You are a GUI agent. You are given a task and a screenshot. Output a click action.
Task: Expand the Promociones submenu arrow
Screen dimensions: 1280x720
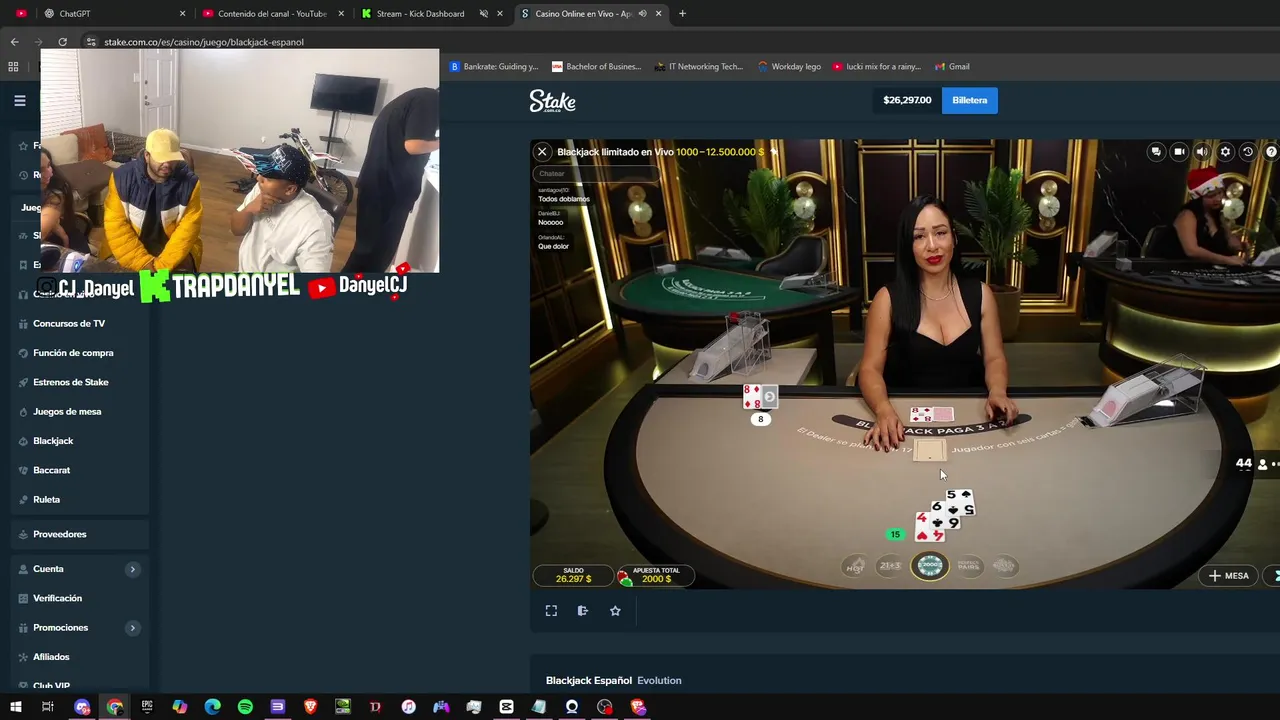(132, 628)
